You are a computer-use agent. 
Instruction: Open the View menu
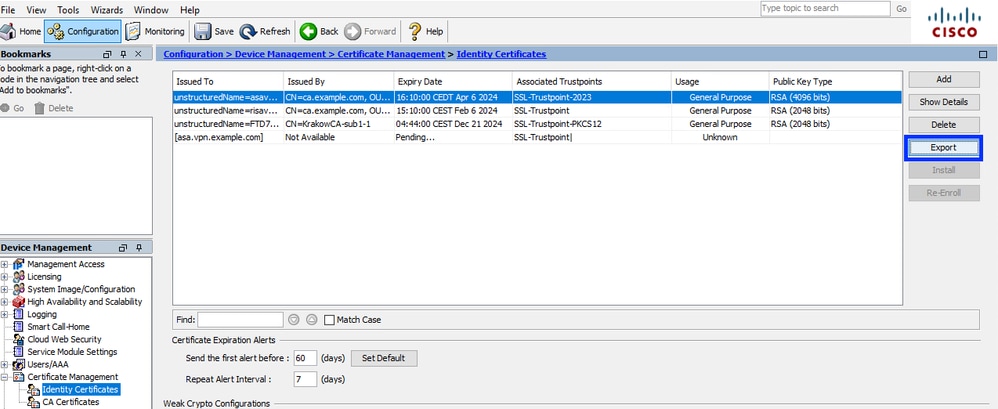point(36,10)
